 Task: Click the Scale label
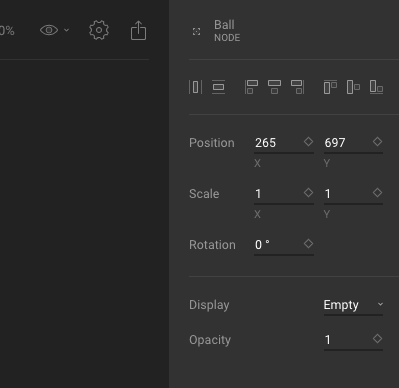point(204,194)
